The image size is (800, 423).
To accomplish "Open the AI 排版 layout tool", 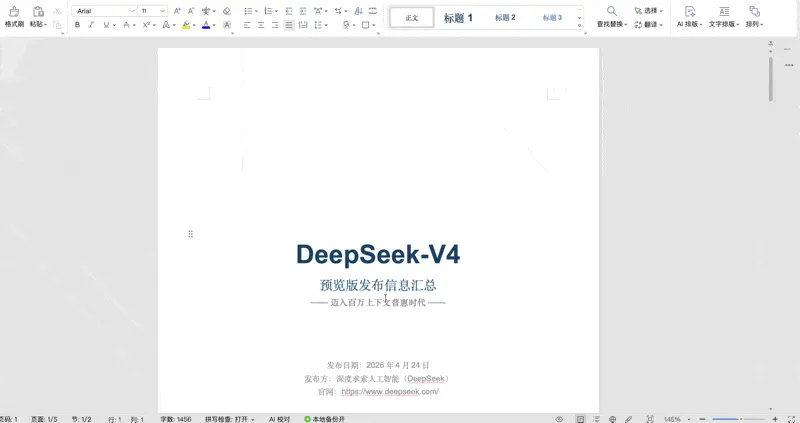I will click(690, 16).
